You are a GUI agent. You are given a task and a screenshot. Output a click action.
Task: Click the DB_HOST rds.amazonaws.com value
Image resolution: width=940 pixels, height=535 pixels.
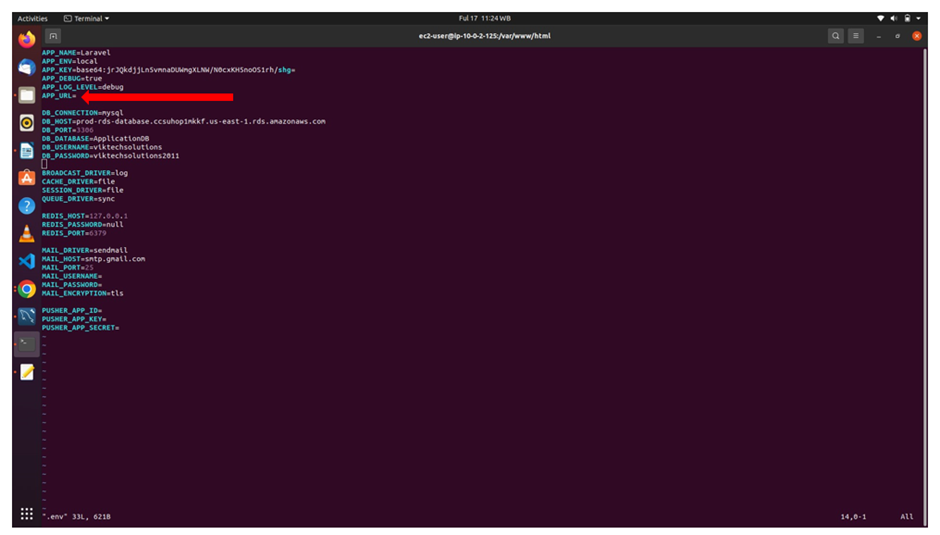point(201,121)
